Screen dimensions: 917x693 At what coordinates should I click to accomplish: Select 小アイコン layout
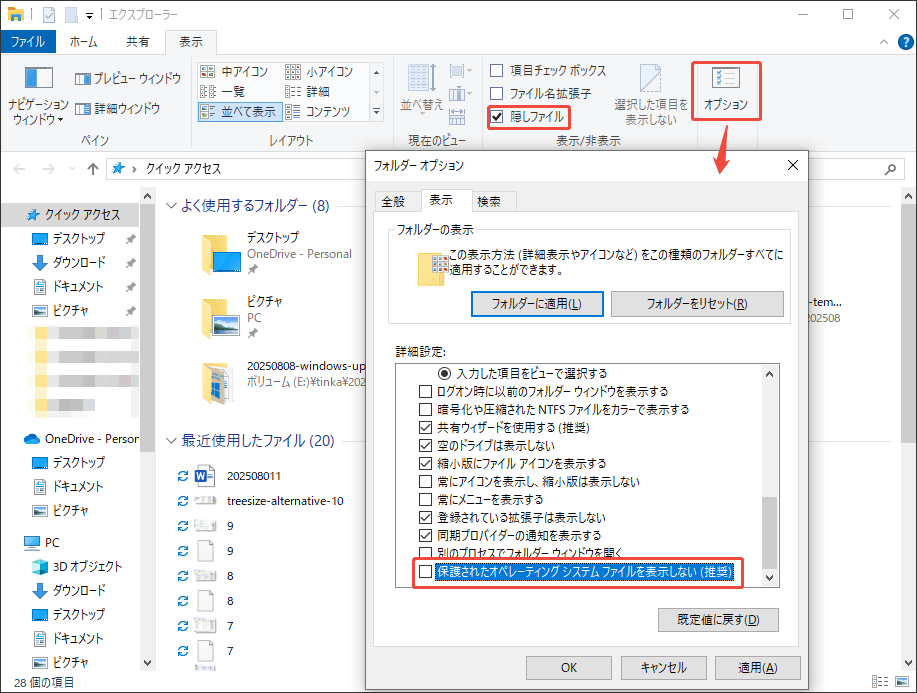pos(319,71)
